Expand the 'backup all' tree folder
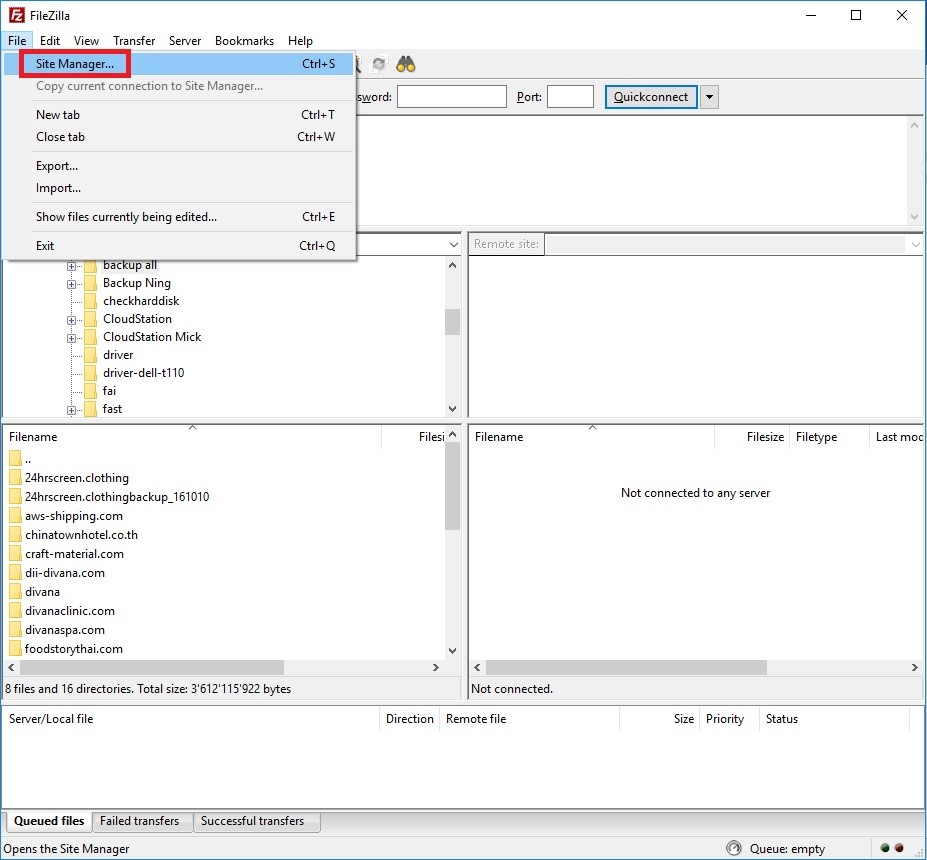Screen dimensions: 927x860 pyautogui.click(x=72, y=266)
